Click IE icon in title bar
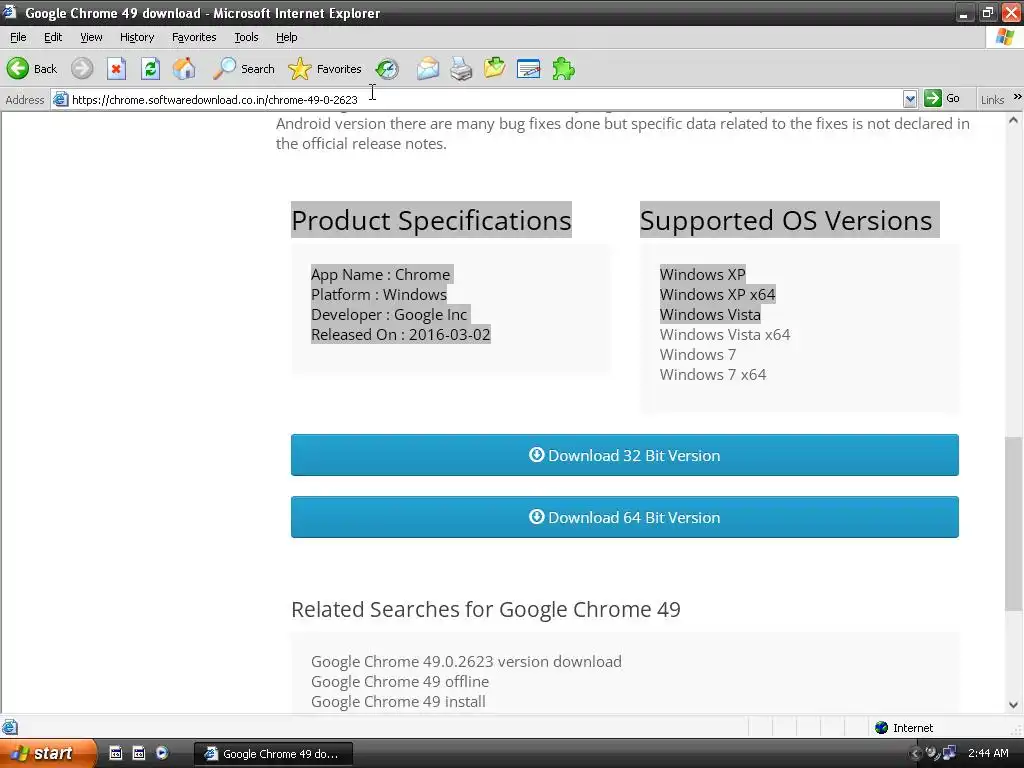This screenshot has height=768, width=1024. (9, 12)
